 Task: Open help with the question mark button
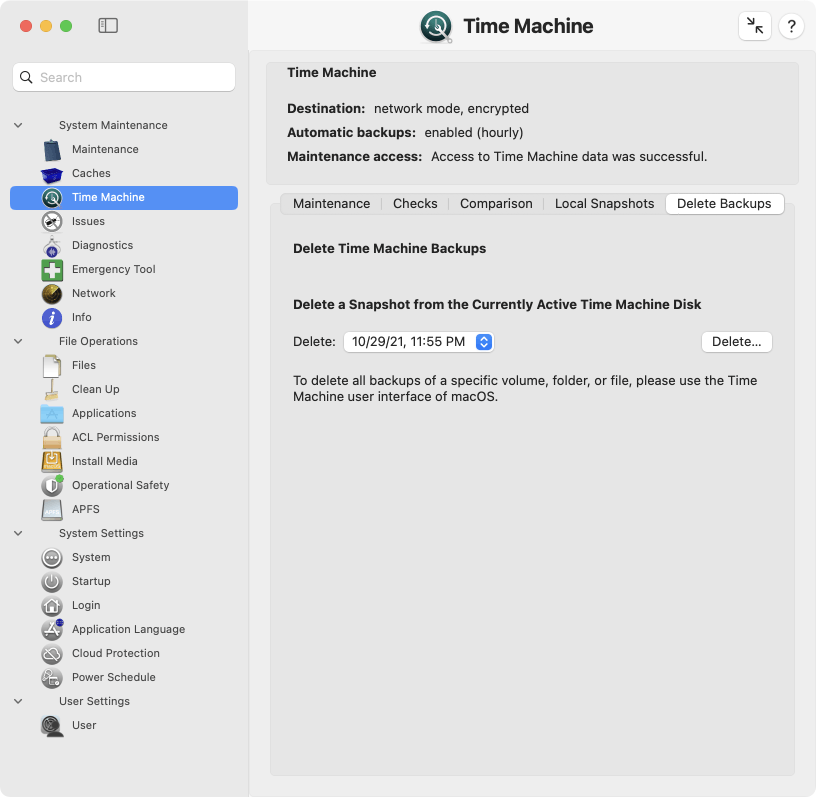point(792,26)
